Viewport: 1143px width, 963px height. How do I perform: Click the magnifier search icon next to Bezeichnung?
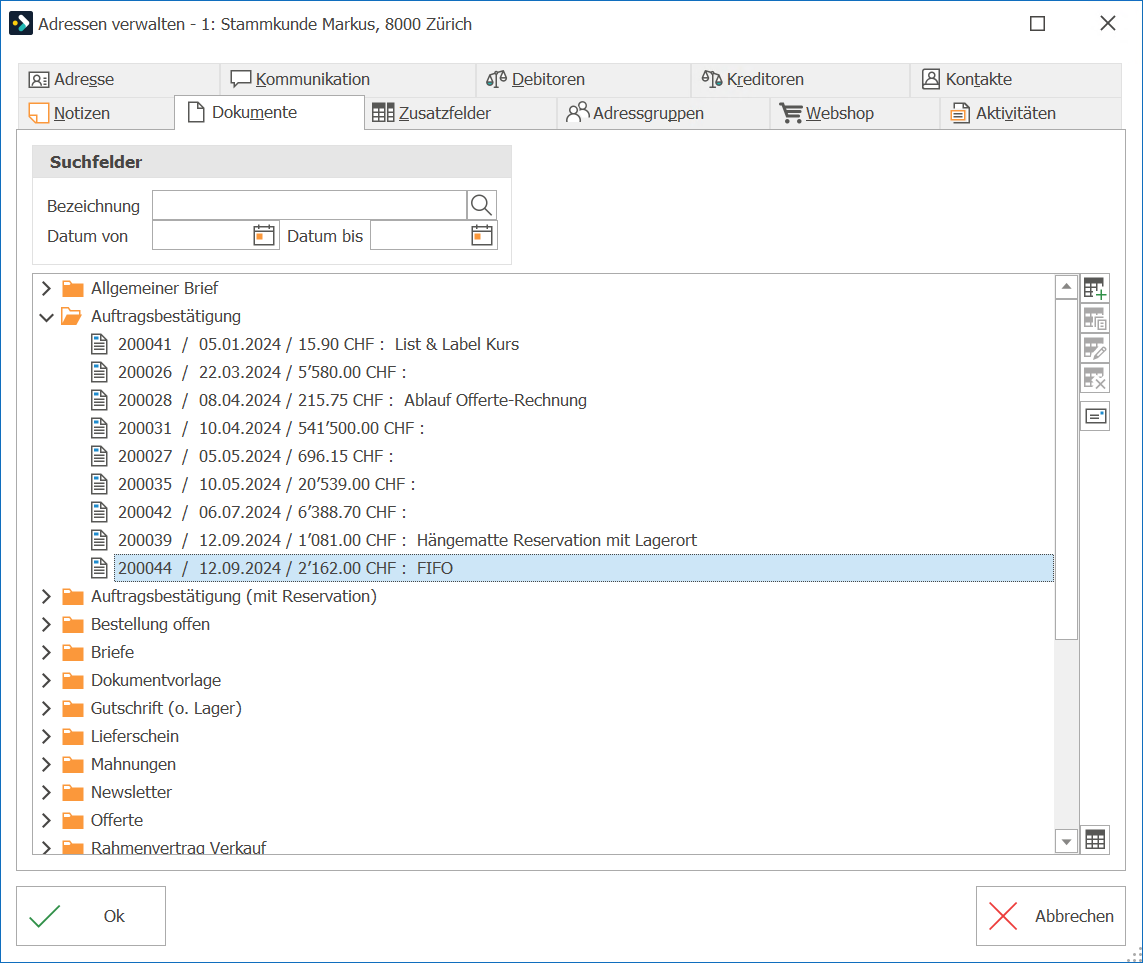pyautogui.click(x=481, y=206)
